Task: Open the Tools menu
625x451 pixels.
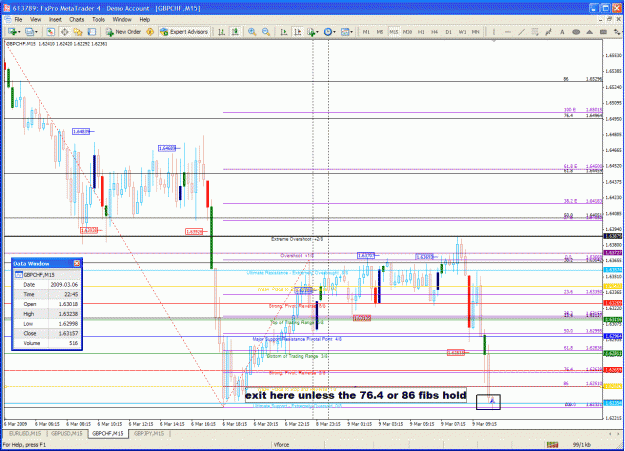Action: point(98,19)
